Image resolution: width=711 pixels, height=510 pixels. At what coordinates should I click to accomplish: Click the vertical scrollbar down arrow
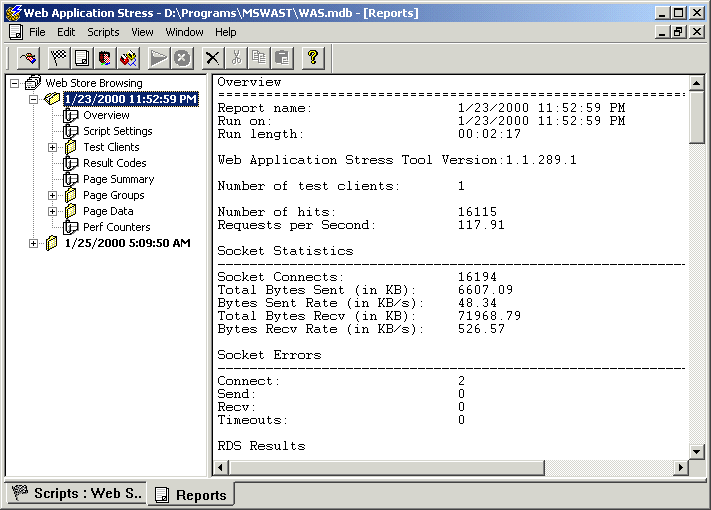click(696, 451)
